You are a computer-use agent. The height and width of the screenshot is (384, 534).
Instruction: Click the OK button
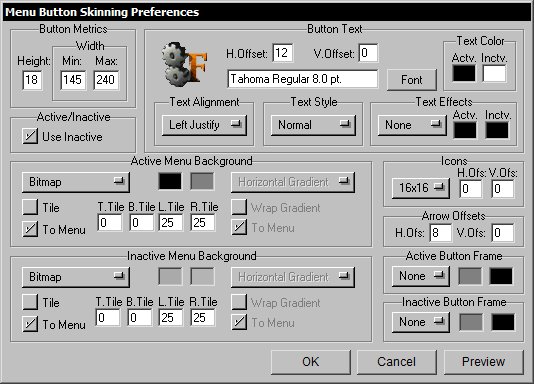click(x=311, y=362)
